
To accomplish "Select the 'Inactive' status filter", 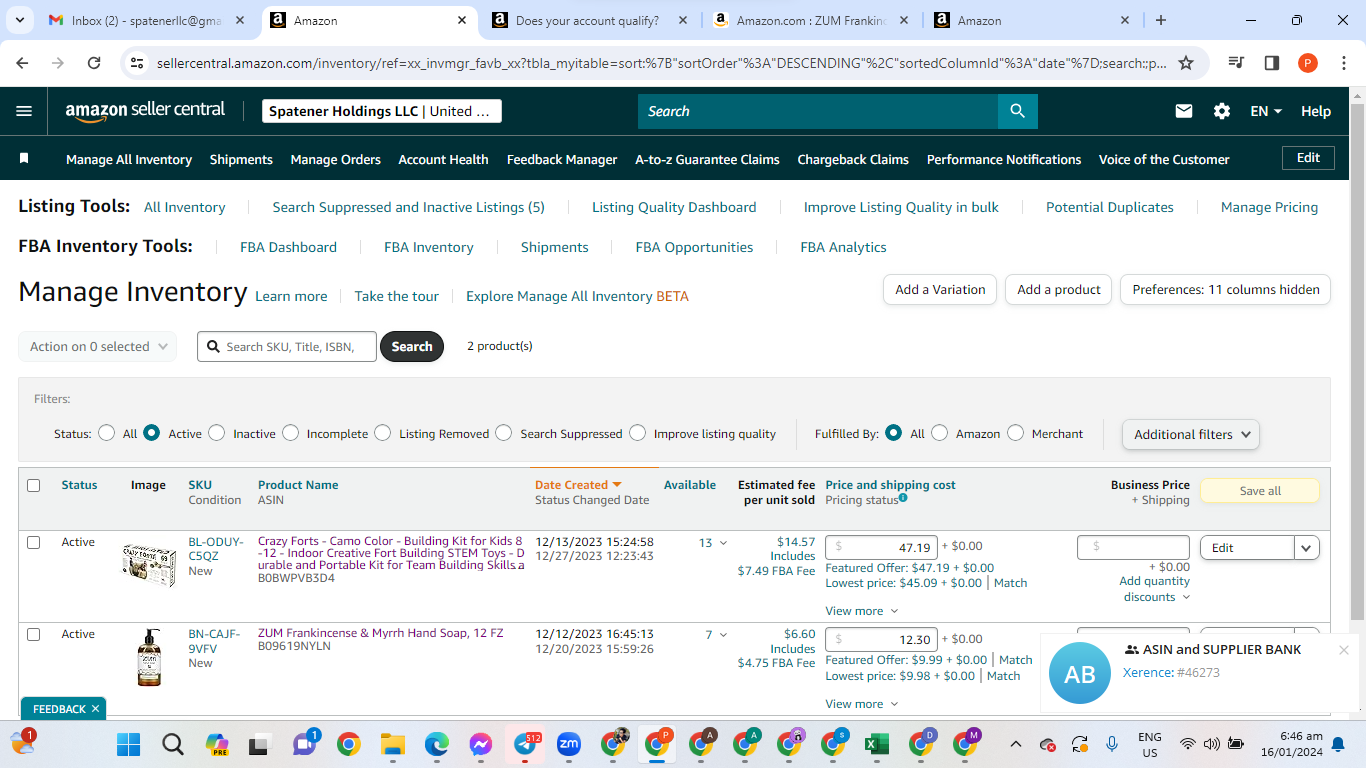I will tap(217, 433).
